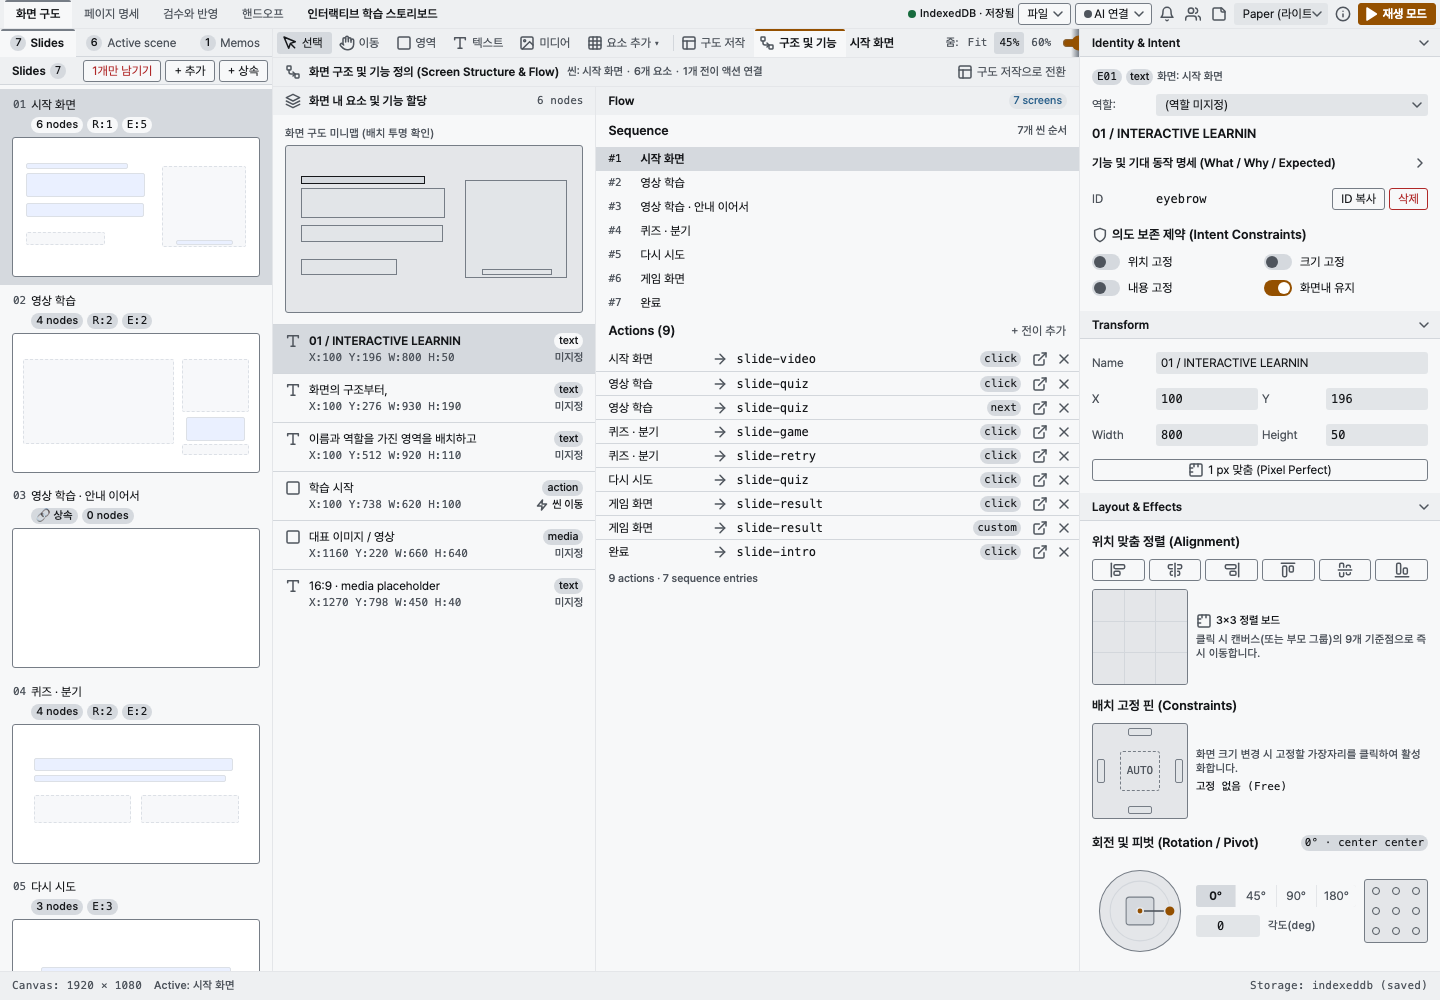Align elements to horizontal center

(x=1175, y=570)
